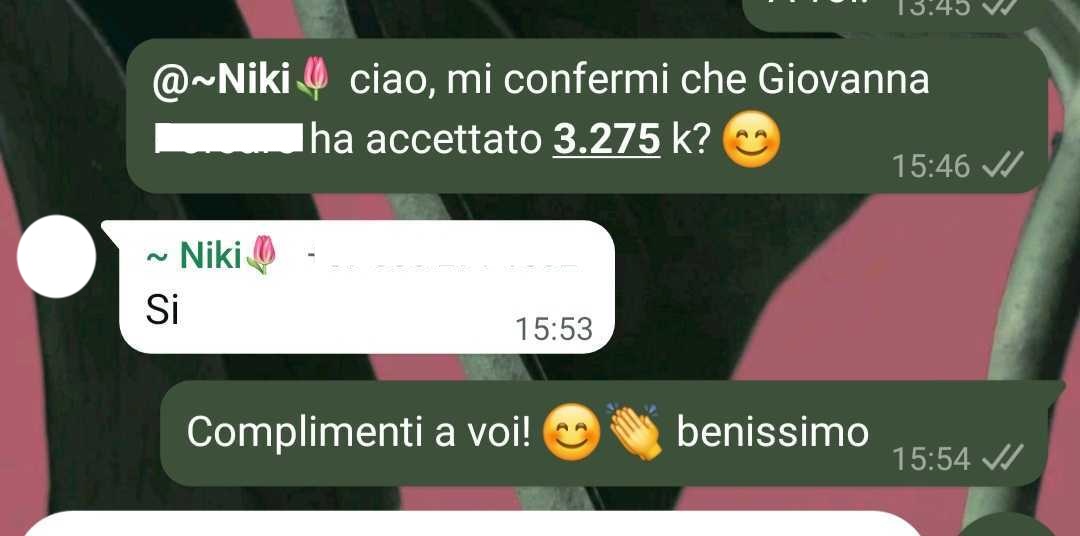Select the 15:46 timestamp

931,166
